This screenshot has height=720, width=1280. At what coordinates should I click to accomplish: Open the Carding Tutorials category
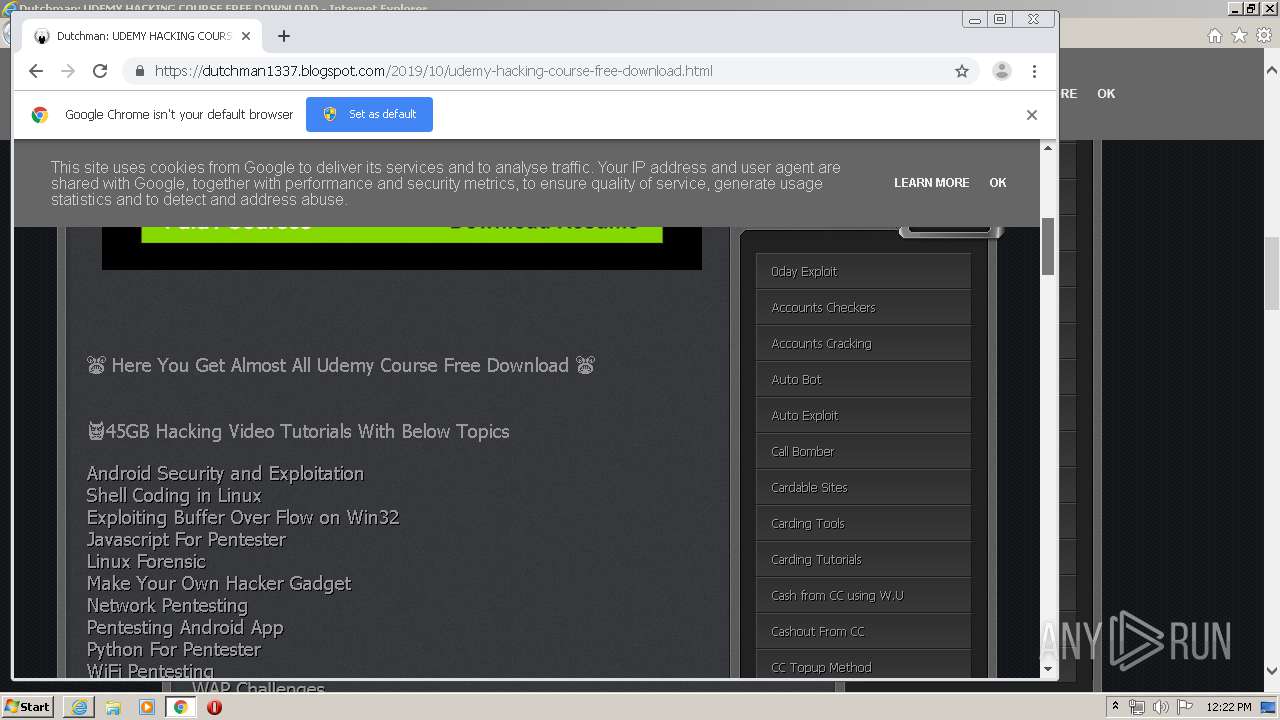pos(864,559)
